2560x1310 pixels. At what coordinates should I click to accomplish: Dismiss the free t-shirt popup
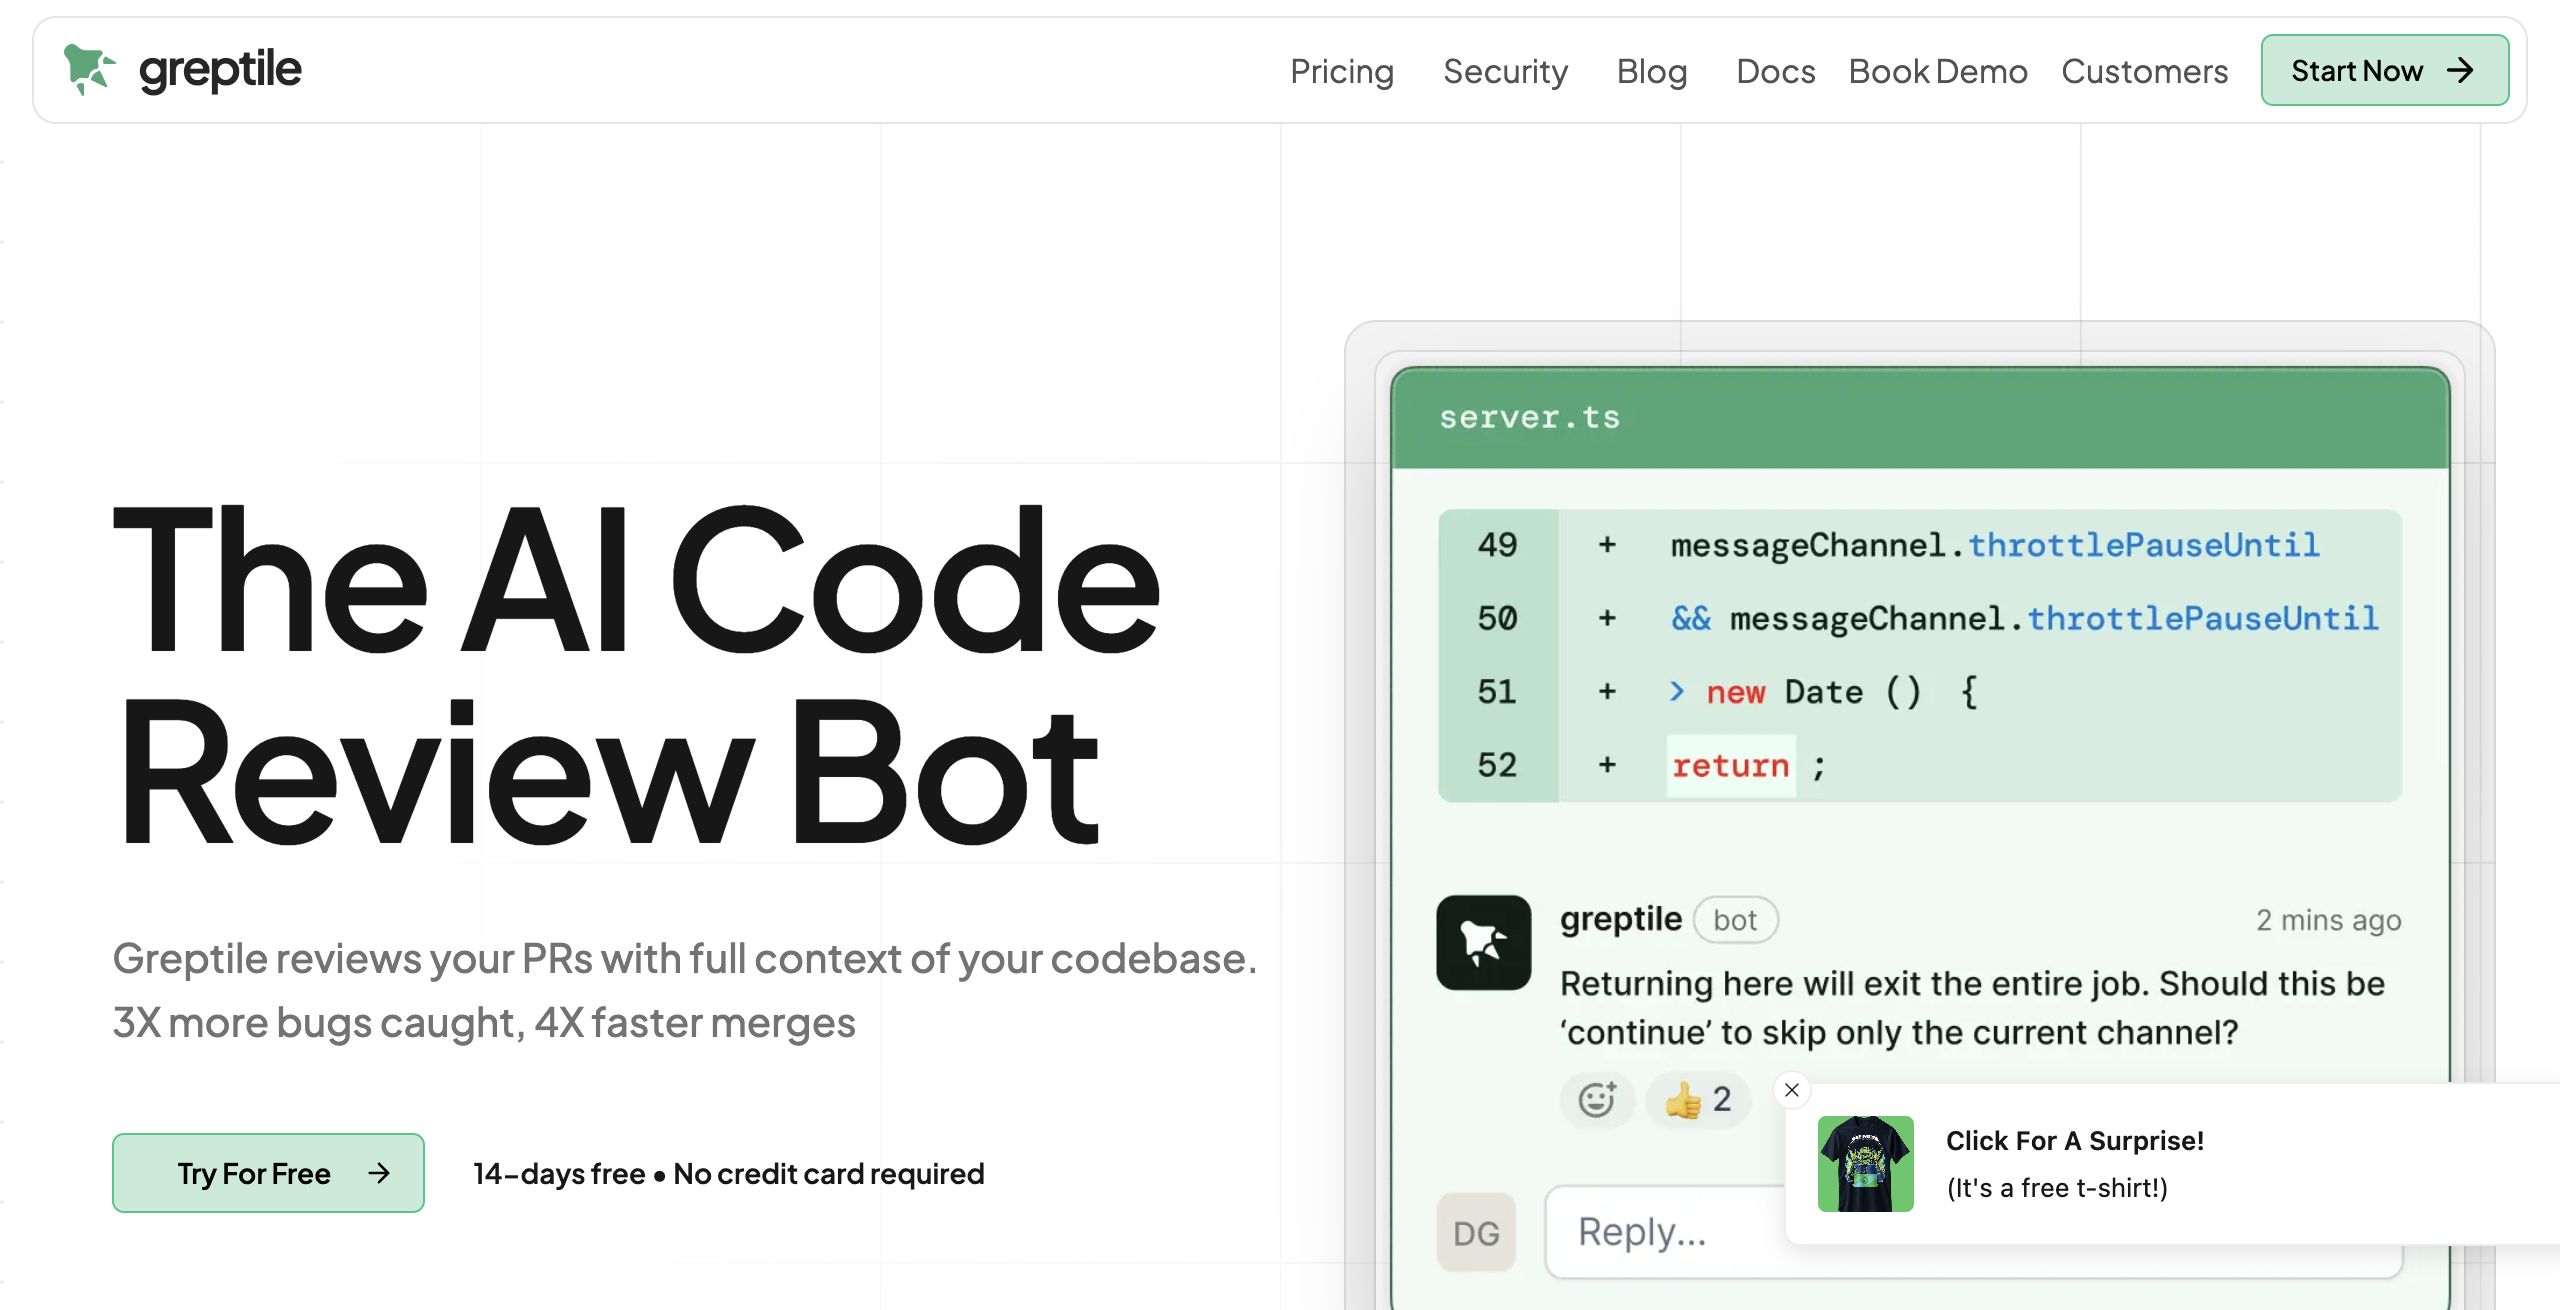(x=1791, y=1090)
